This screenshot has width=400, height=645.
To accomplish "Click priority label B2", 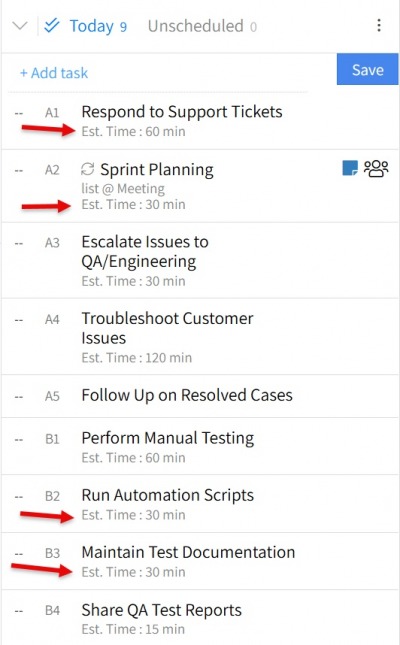I will 52,496.
